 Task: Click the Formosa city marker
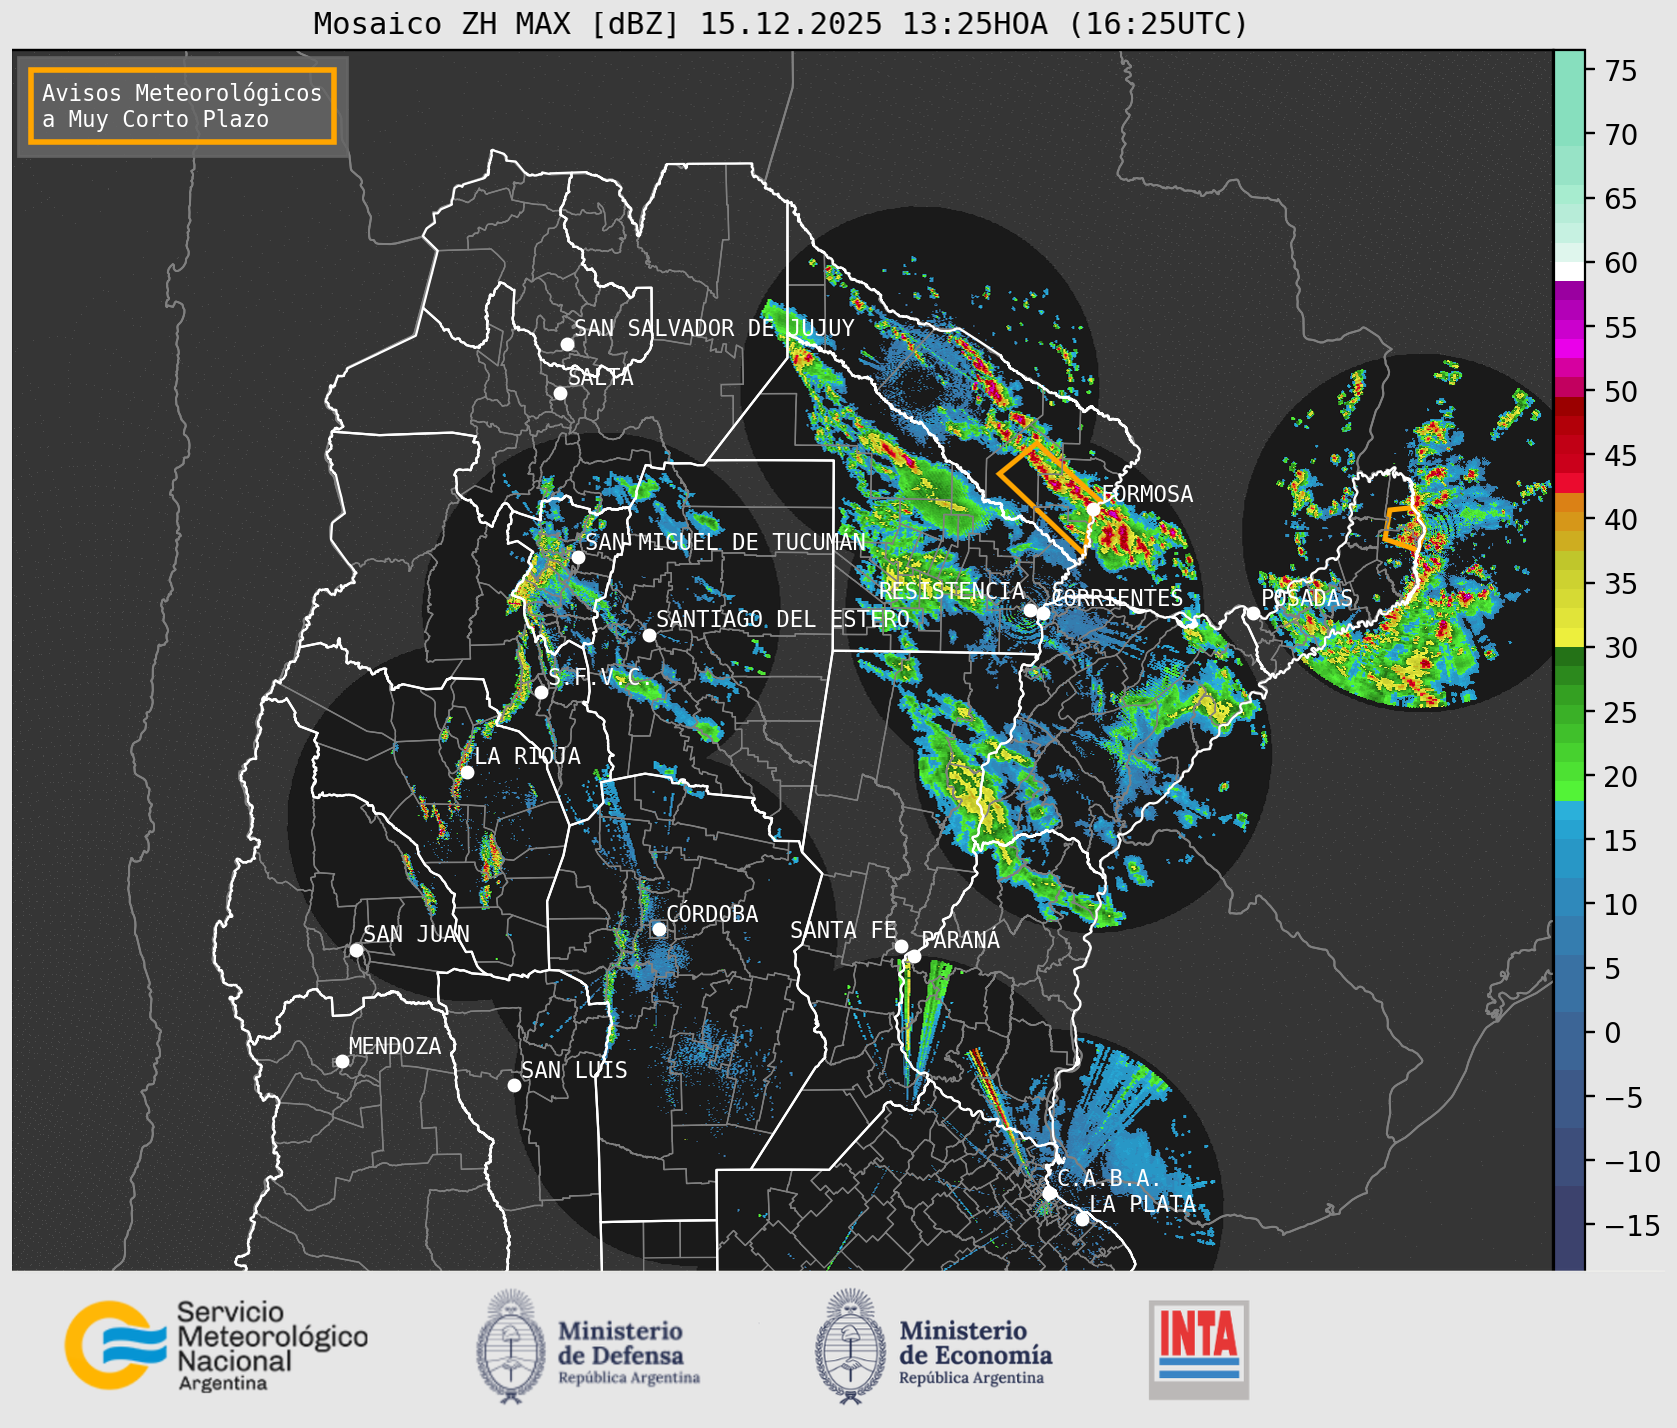[1093, 510]
